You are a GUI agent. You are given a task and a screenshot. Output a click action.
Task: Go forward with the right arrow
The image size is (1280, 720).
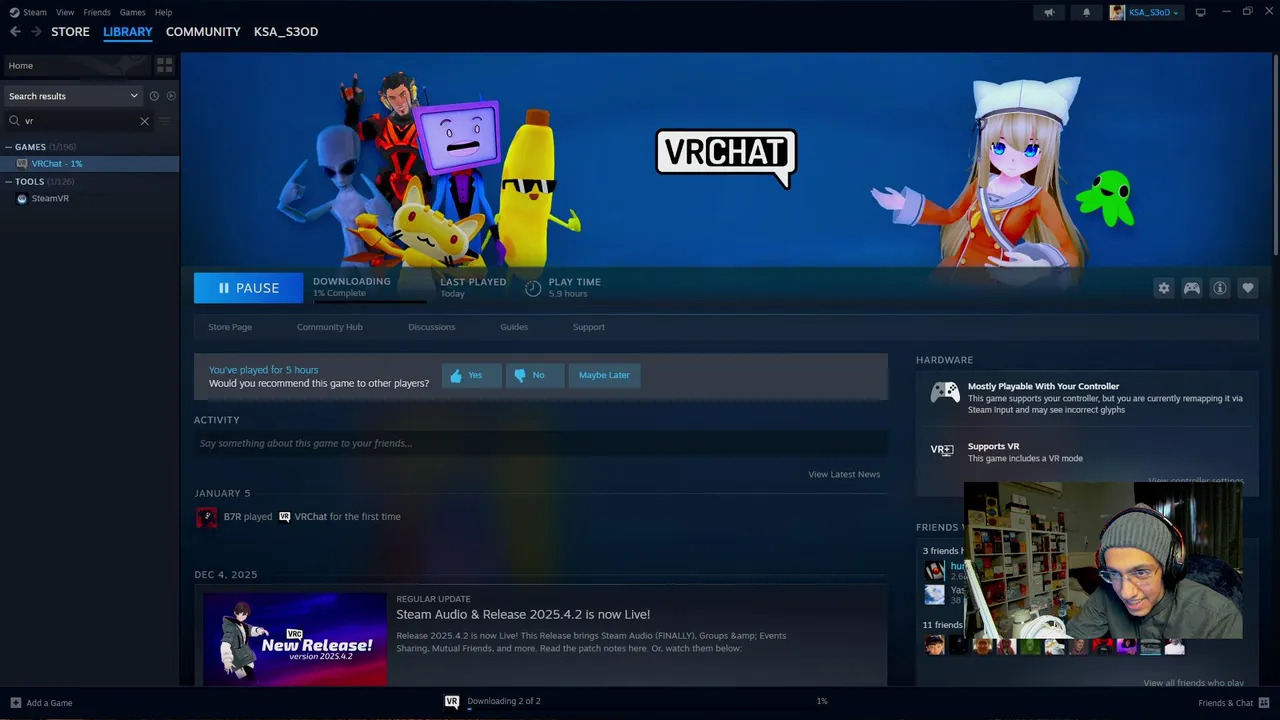pyautogui.click(x=36, y=32)
